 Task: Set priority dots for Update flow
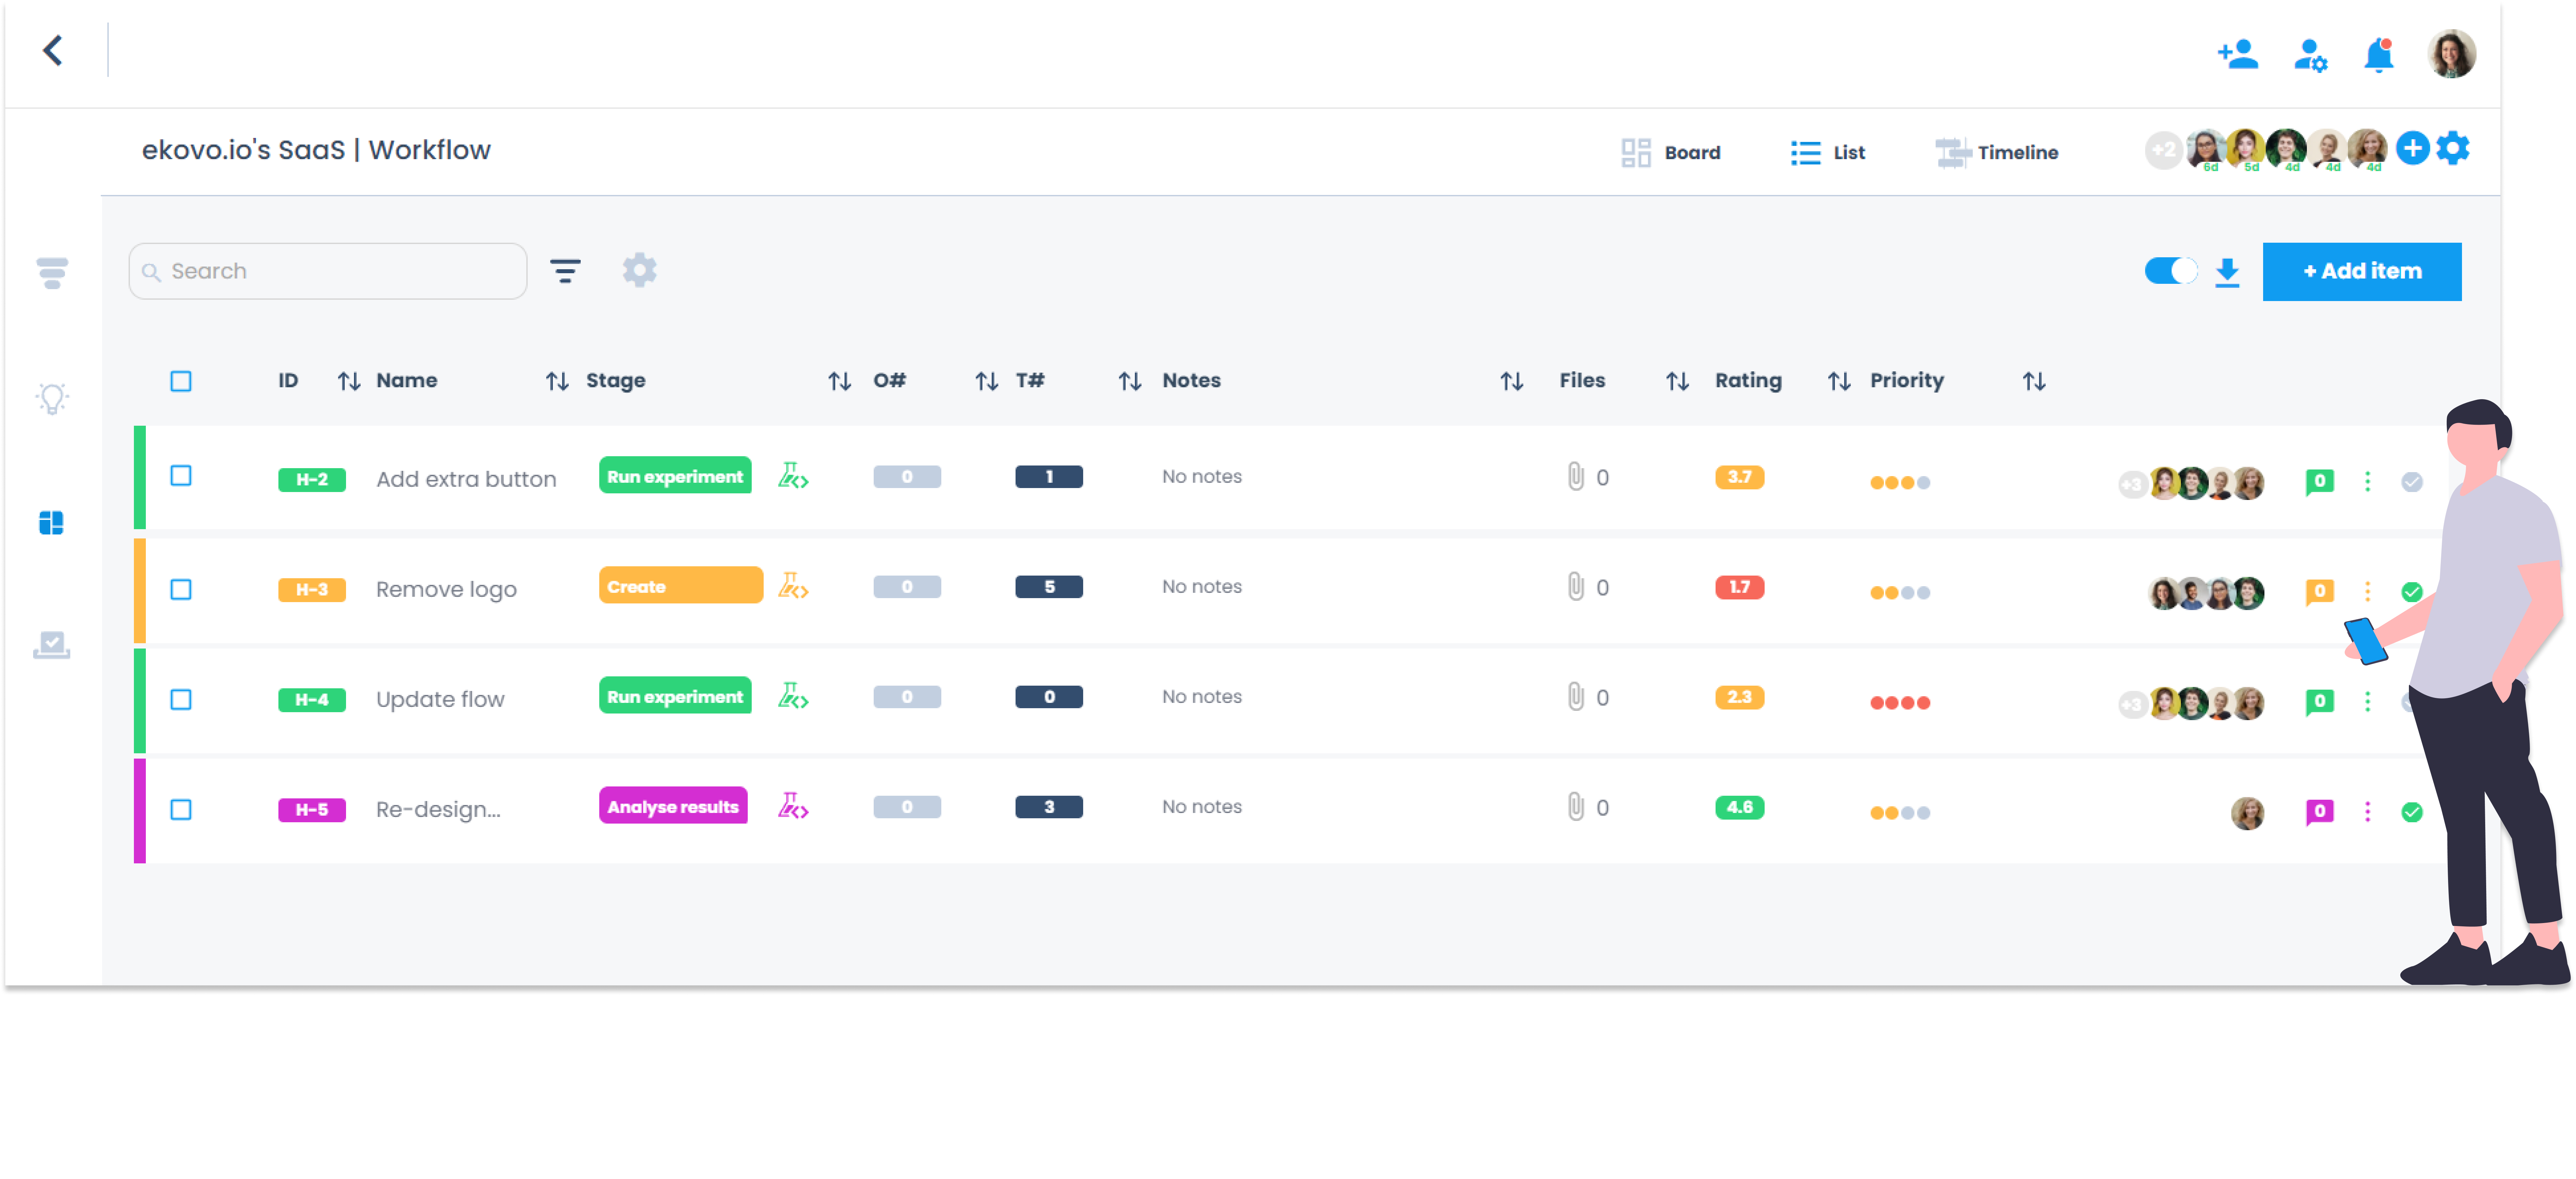point(1900,703)
